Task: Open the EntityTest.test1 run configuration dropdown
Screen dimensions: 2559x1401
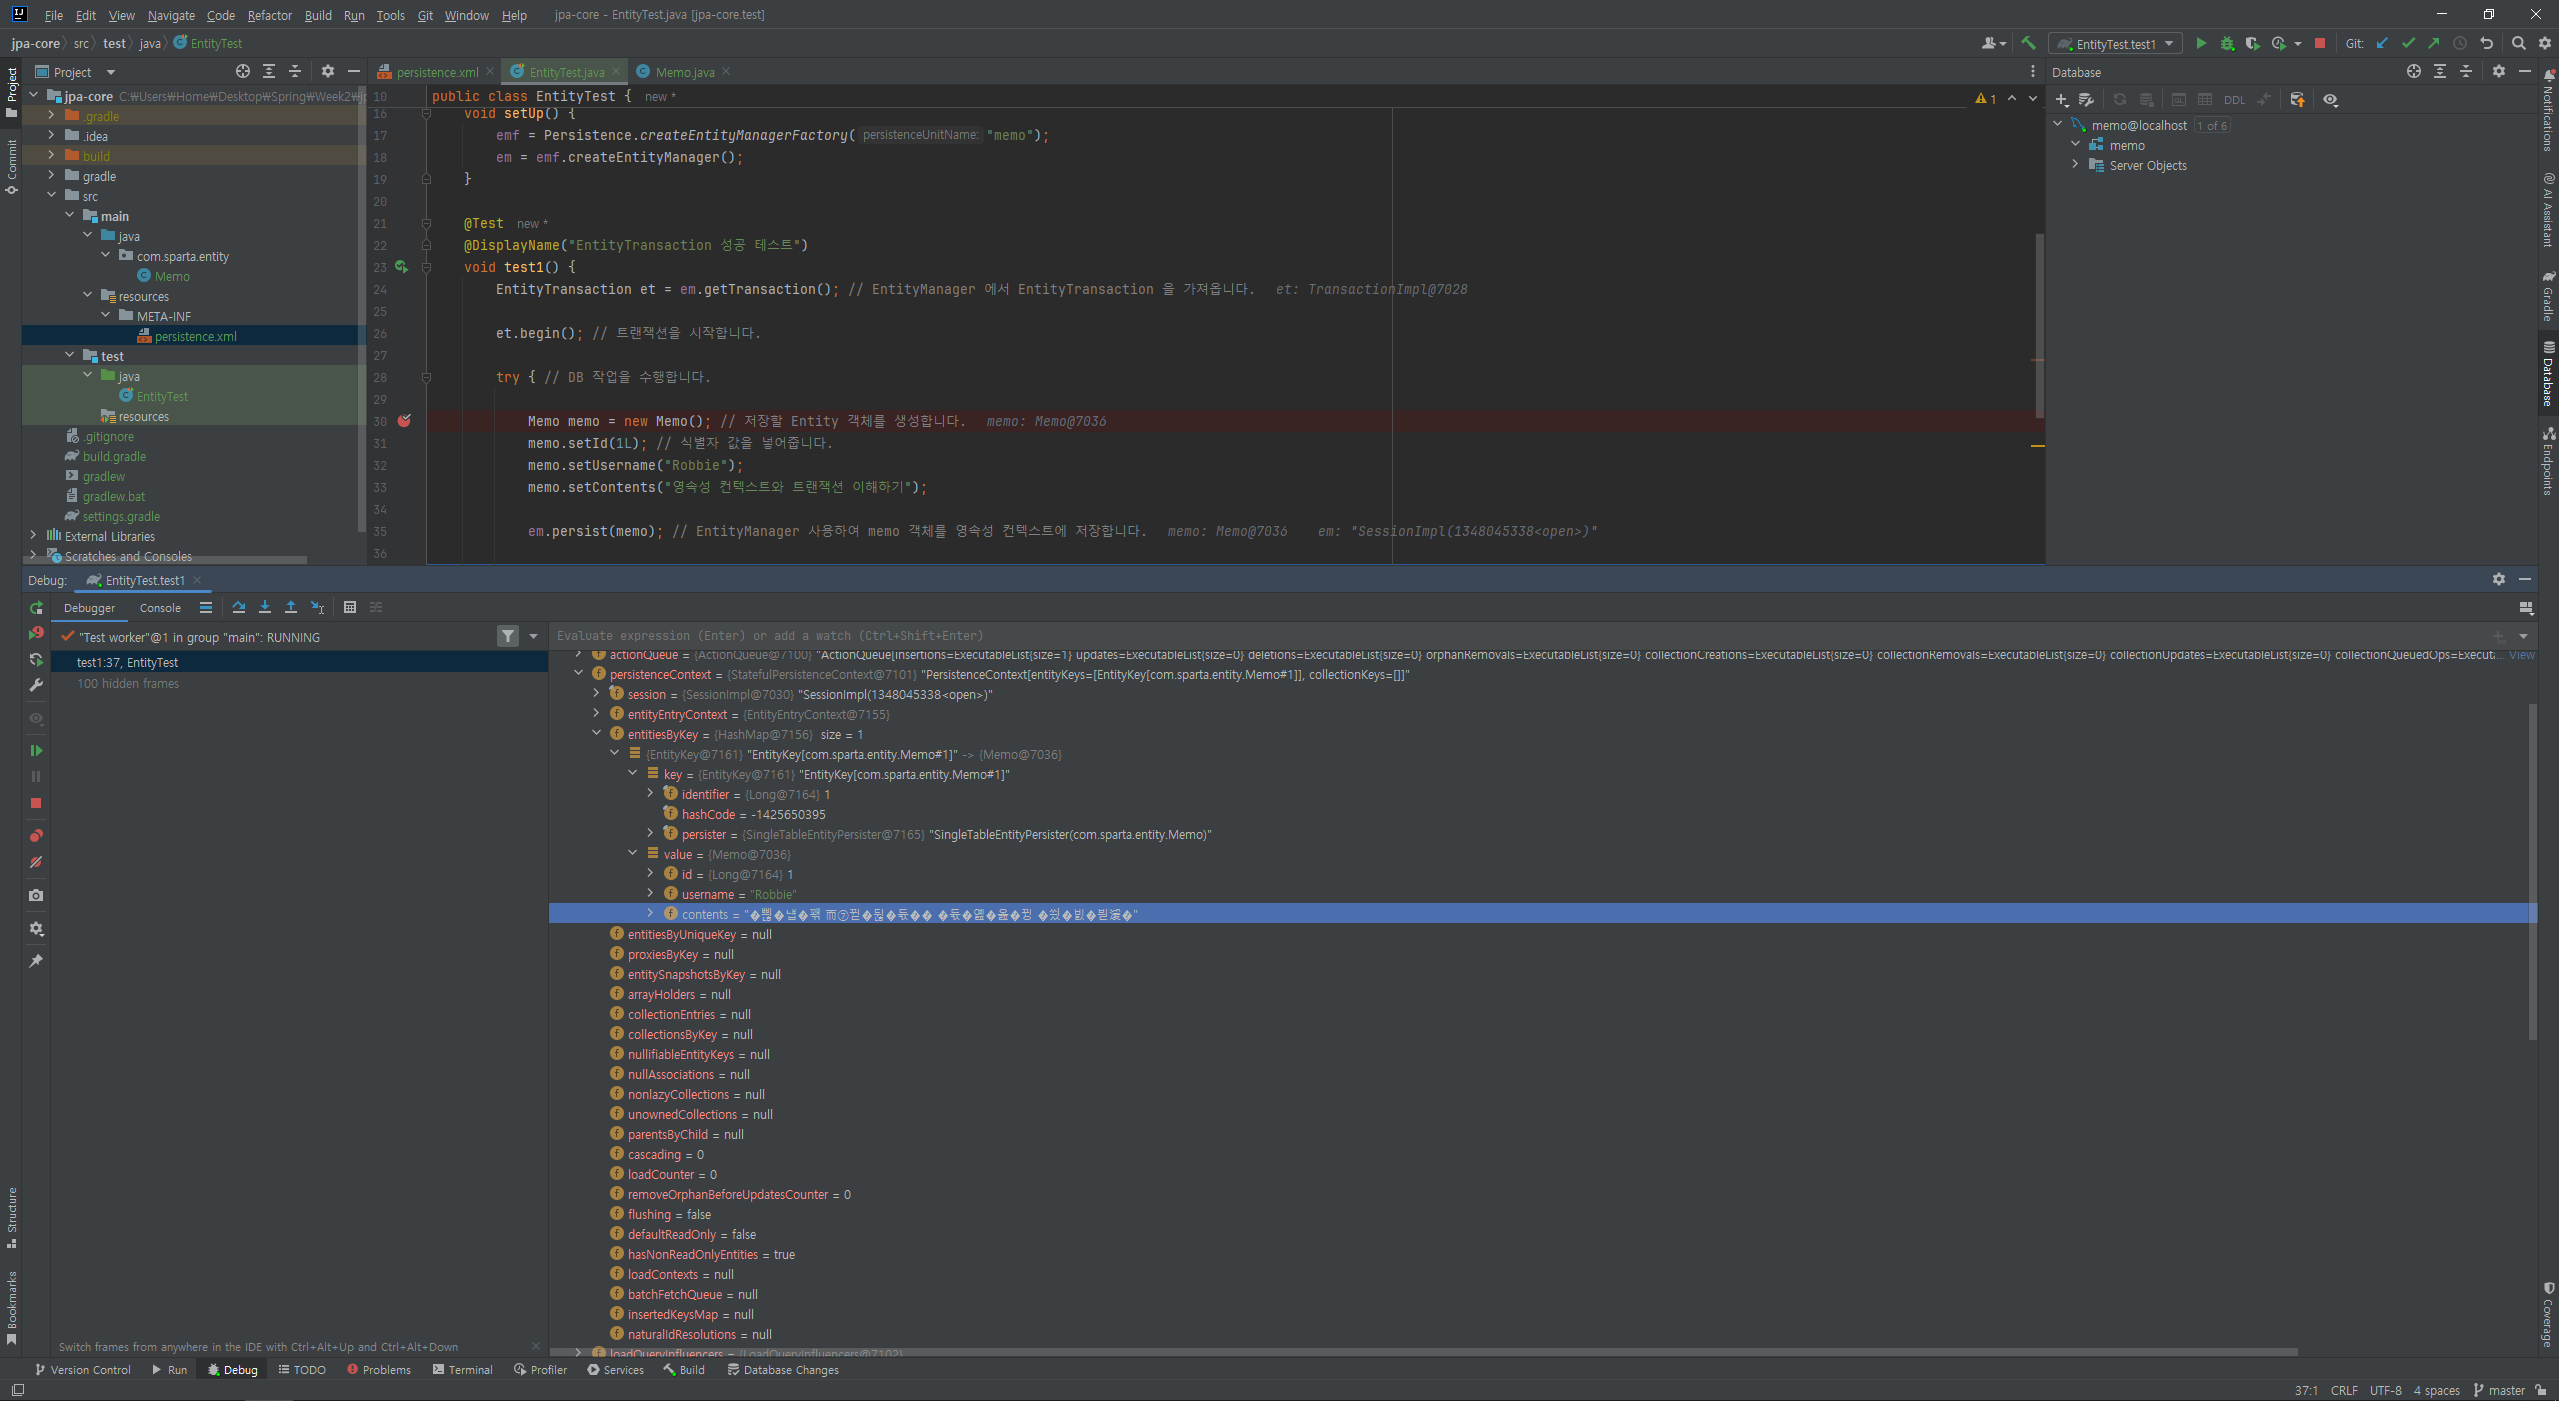Action: tap(2115, 44)
